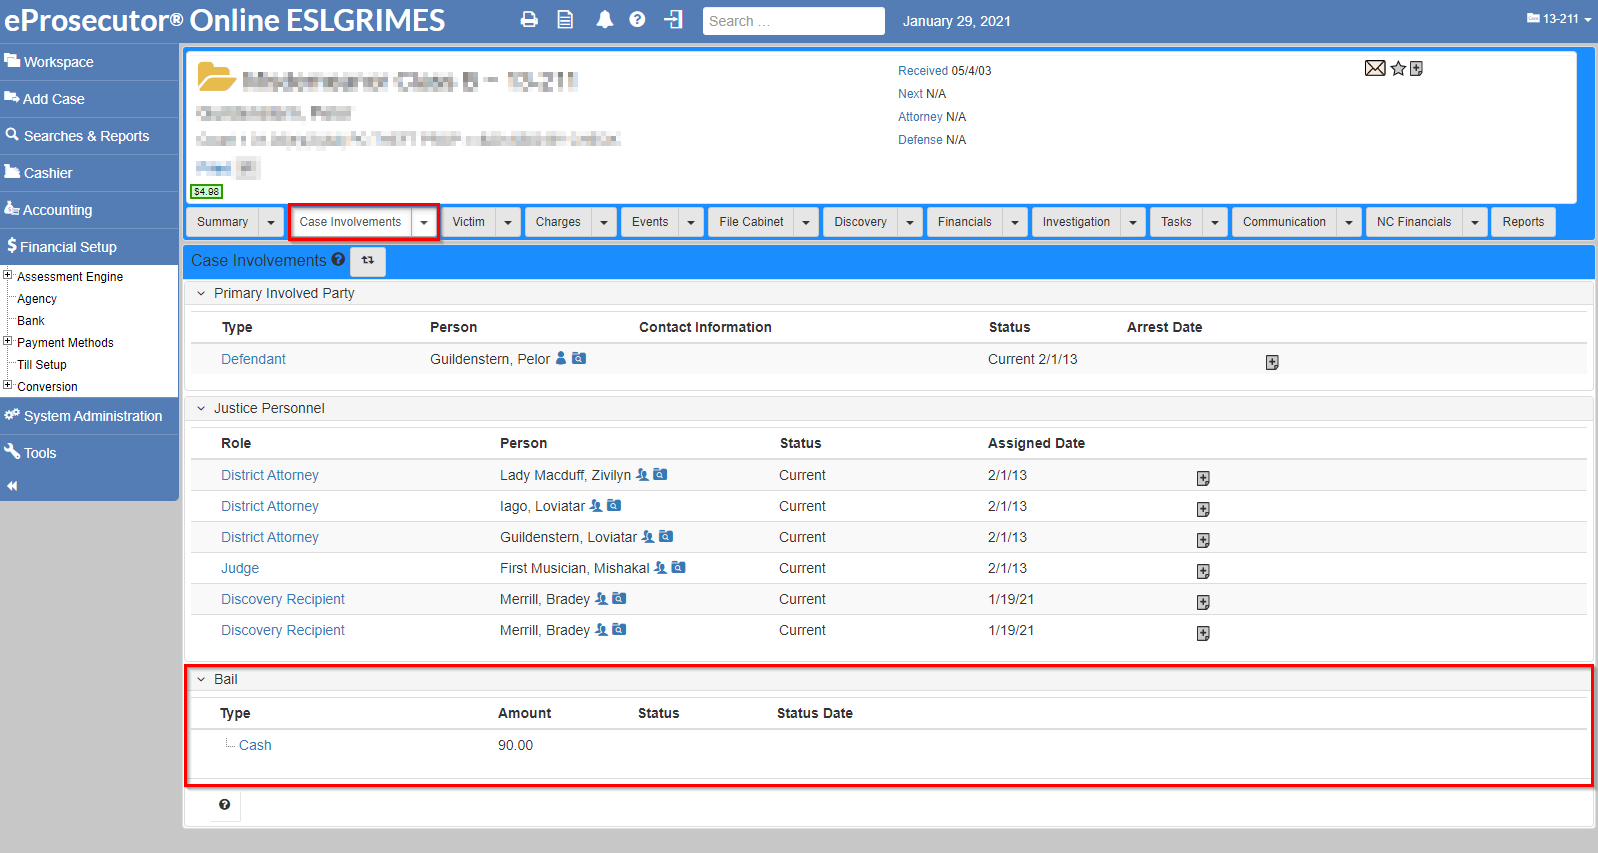Click the Received date label link
This screenshot has width=1598, height=853.
[923, 71]
